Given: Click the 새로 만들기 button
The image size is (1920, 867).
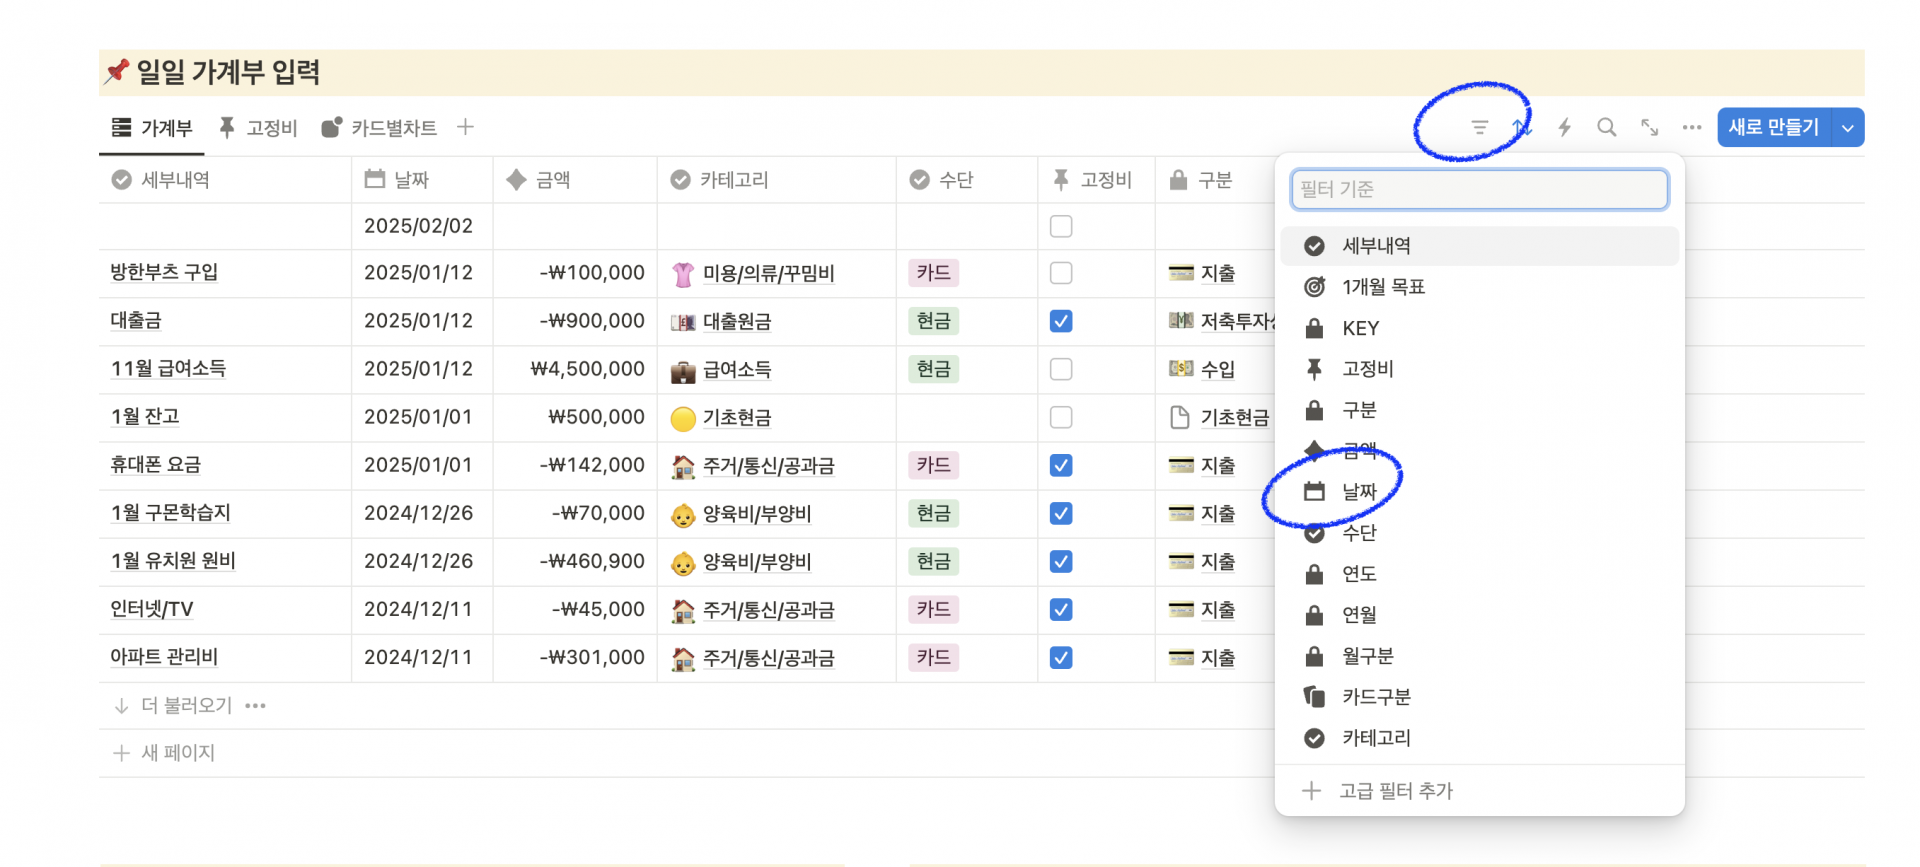Looking at the screenshot, I should 1774,127.
